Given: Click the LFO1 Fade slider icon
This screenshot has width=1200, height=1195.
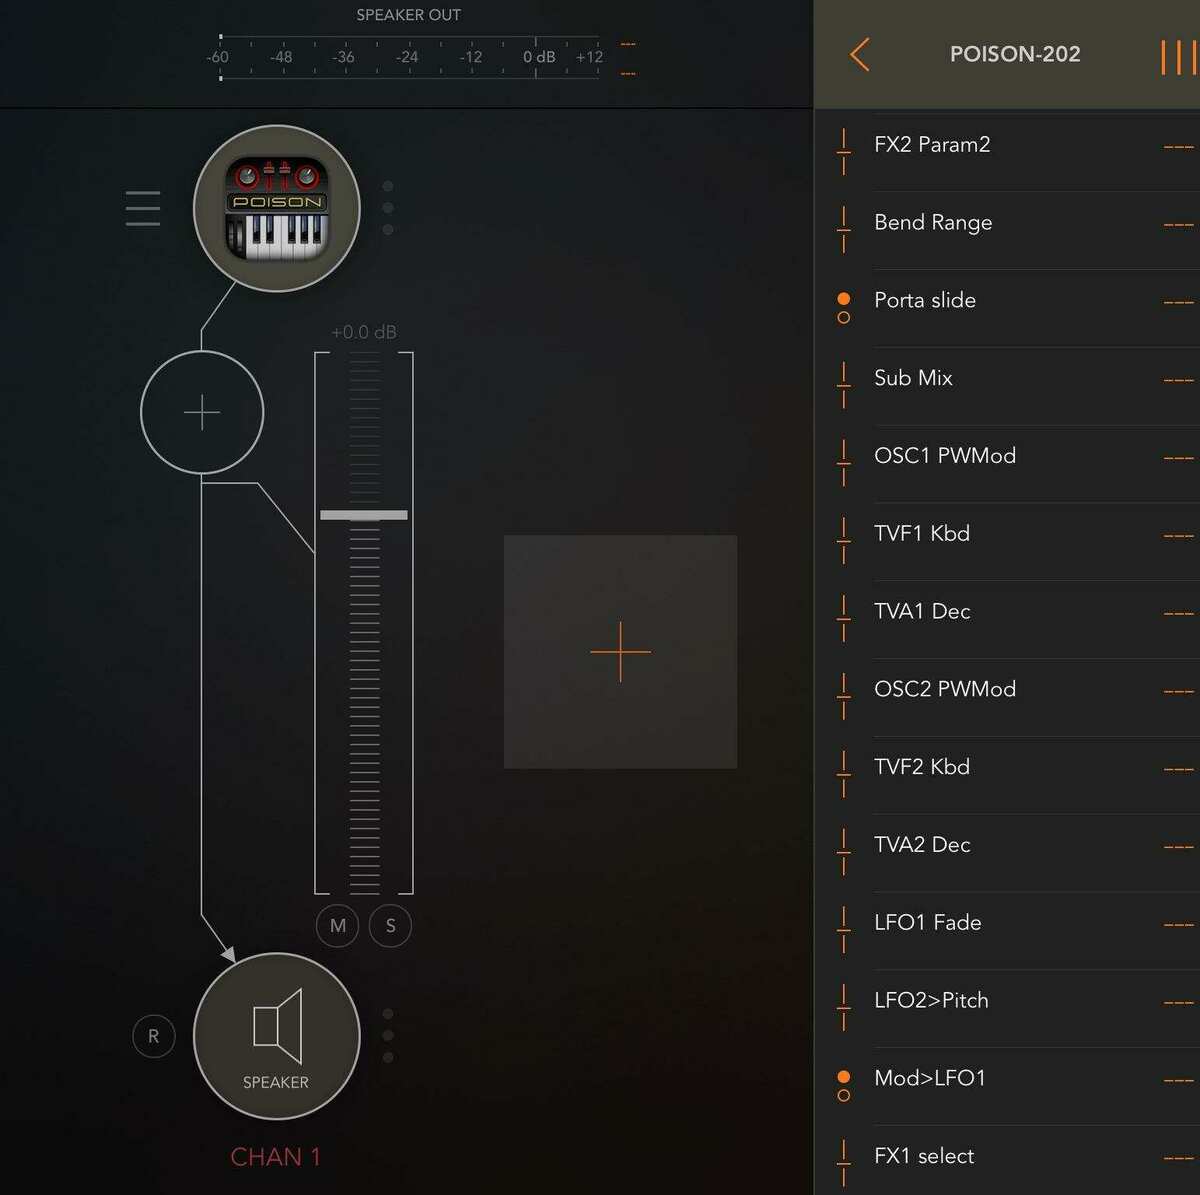Looking at the screenshot, I should point(844,931).
